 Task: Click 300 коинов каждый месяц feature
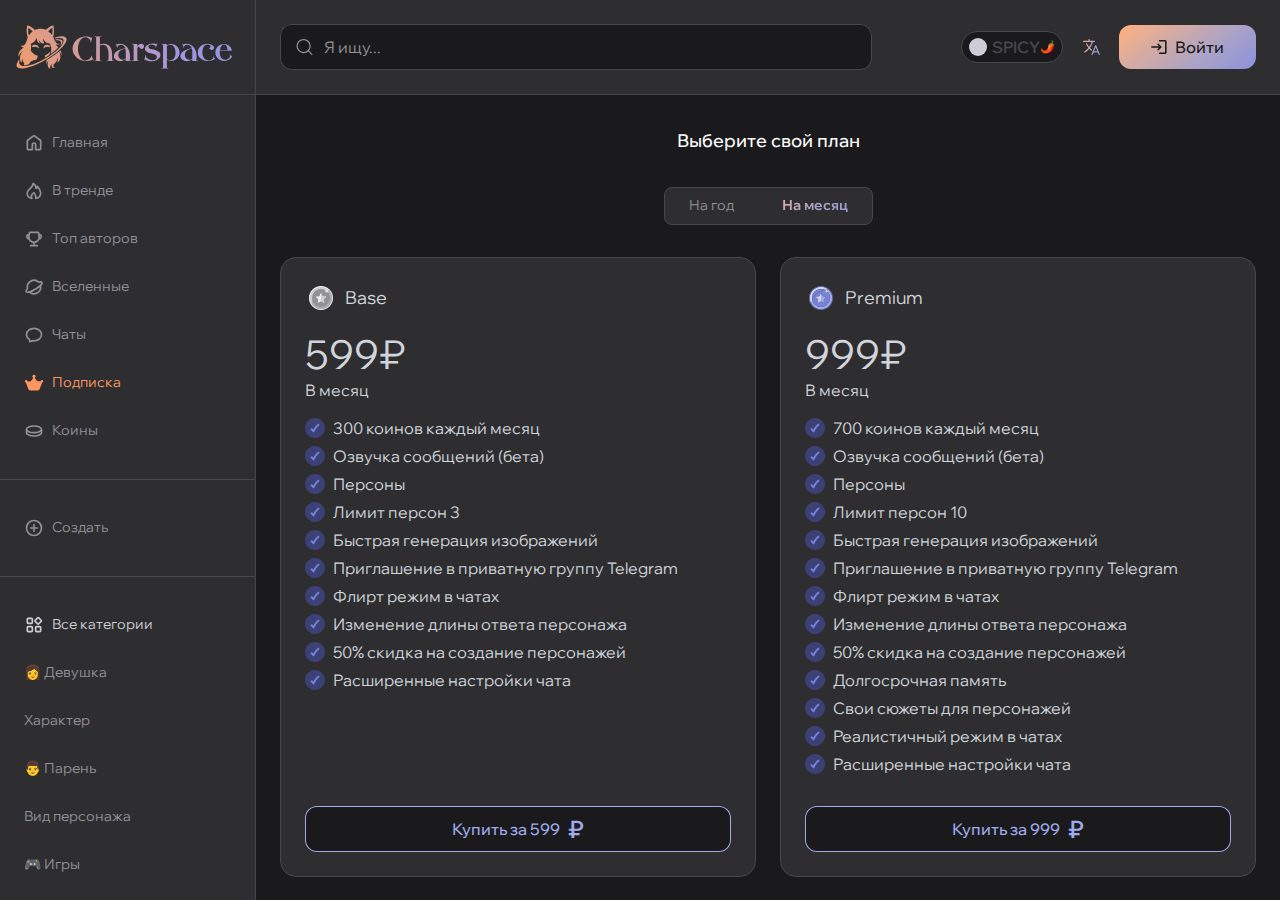tap(436, 428)
